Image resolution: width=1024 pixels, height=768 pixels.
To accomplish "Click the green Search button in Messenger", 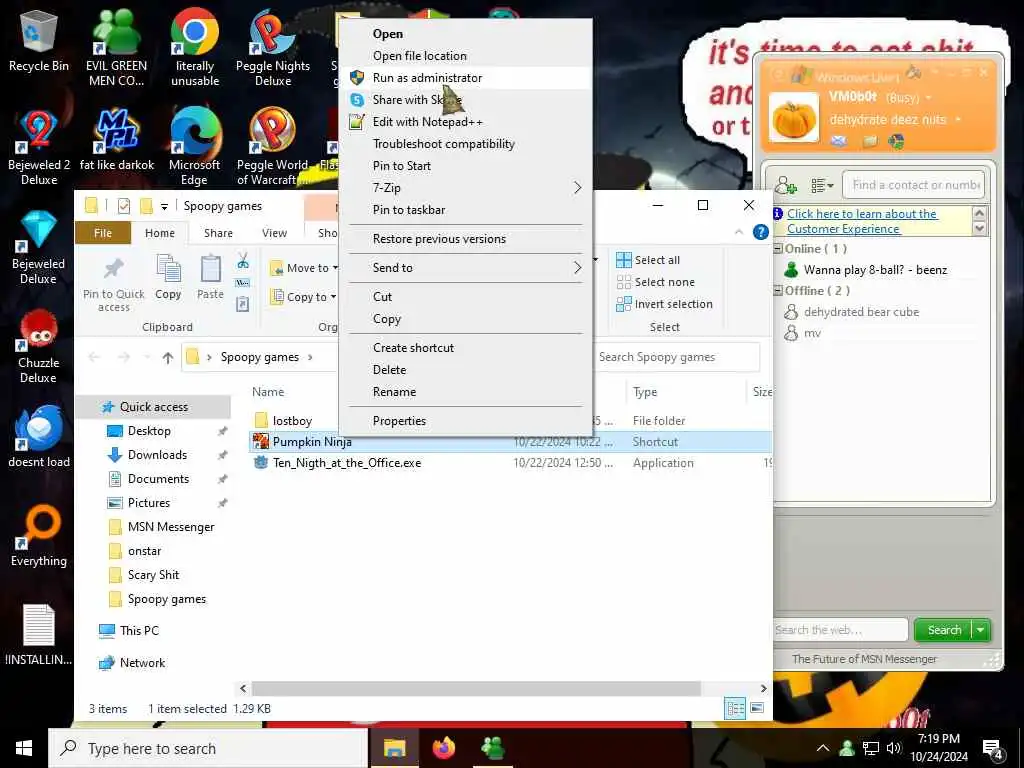I will (944, 630).
